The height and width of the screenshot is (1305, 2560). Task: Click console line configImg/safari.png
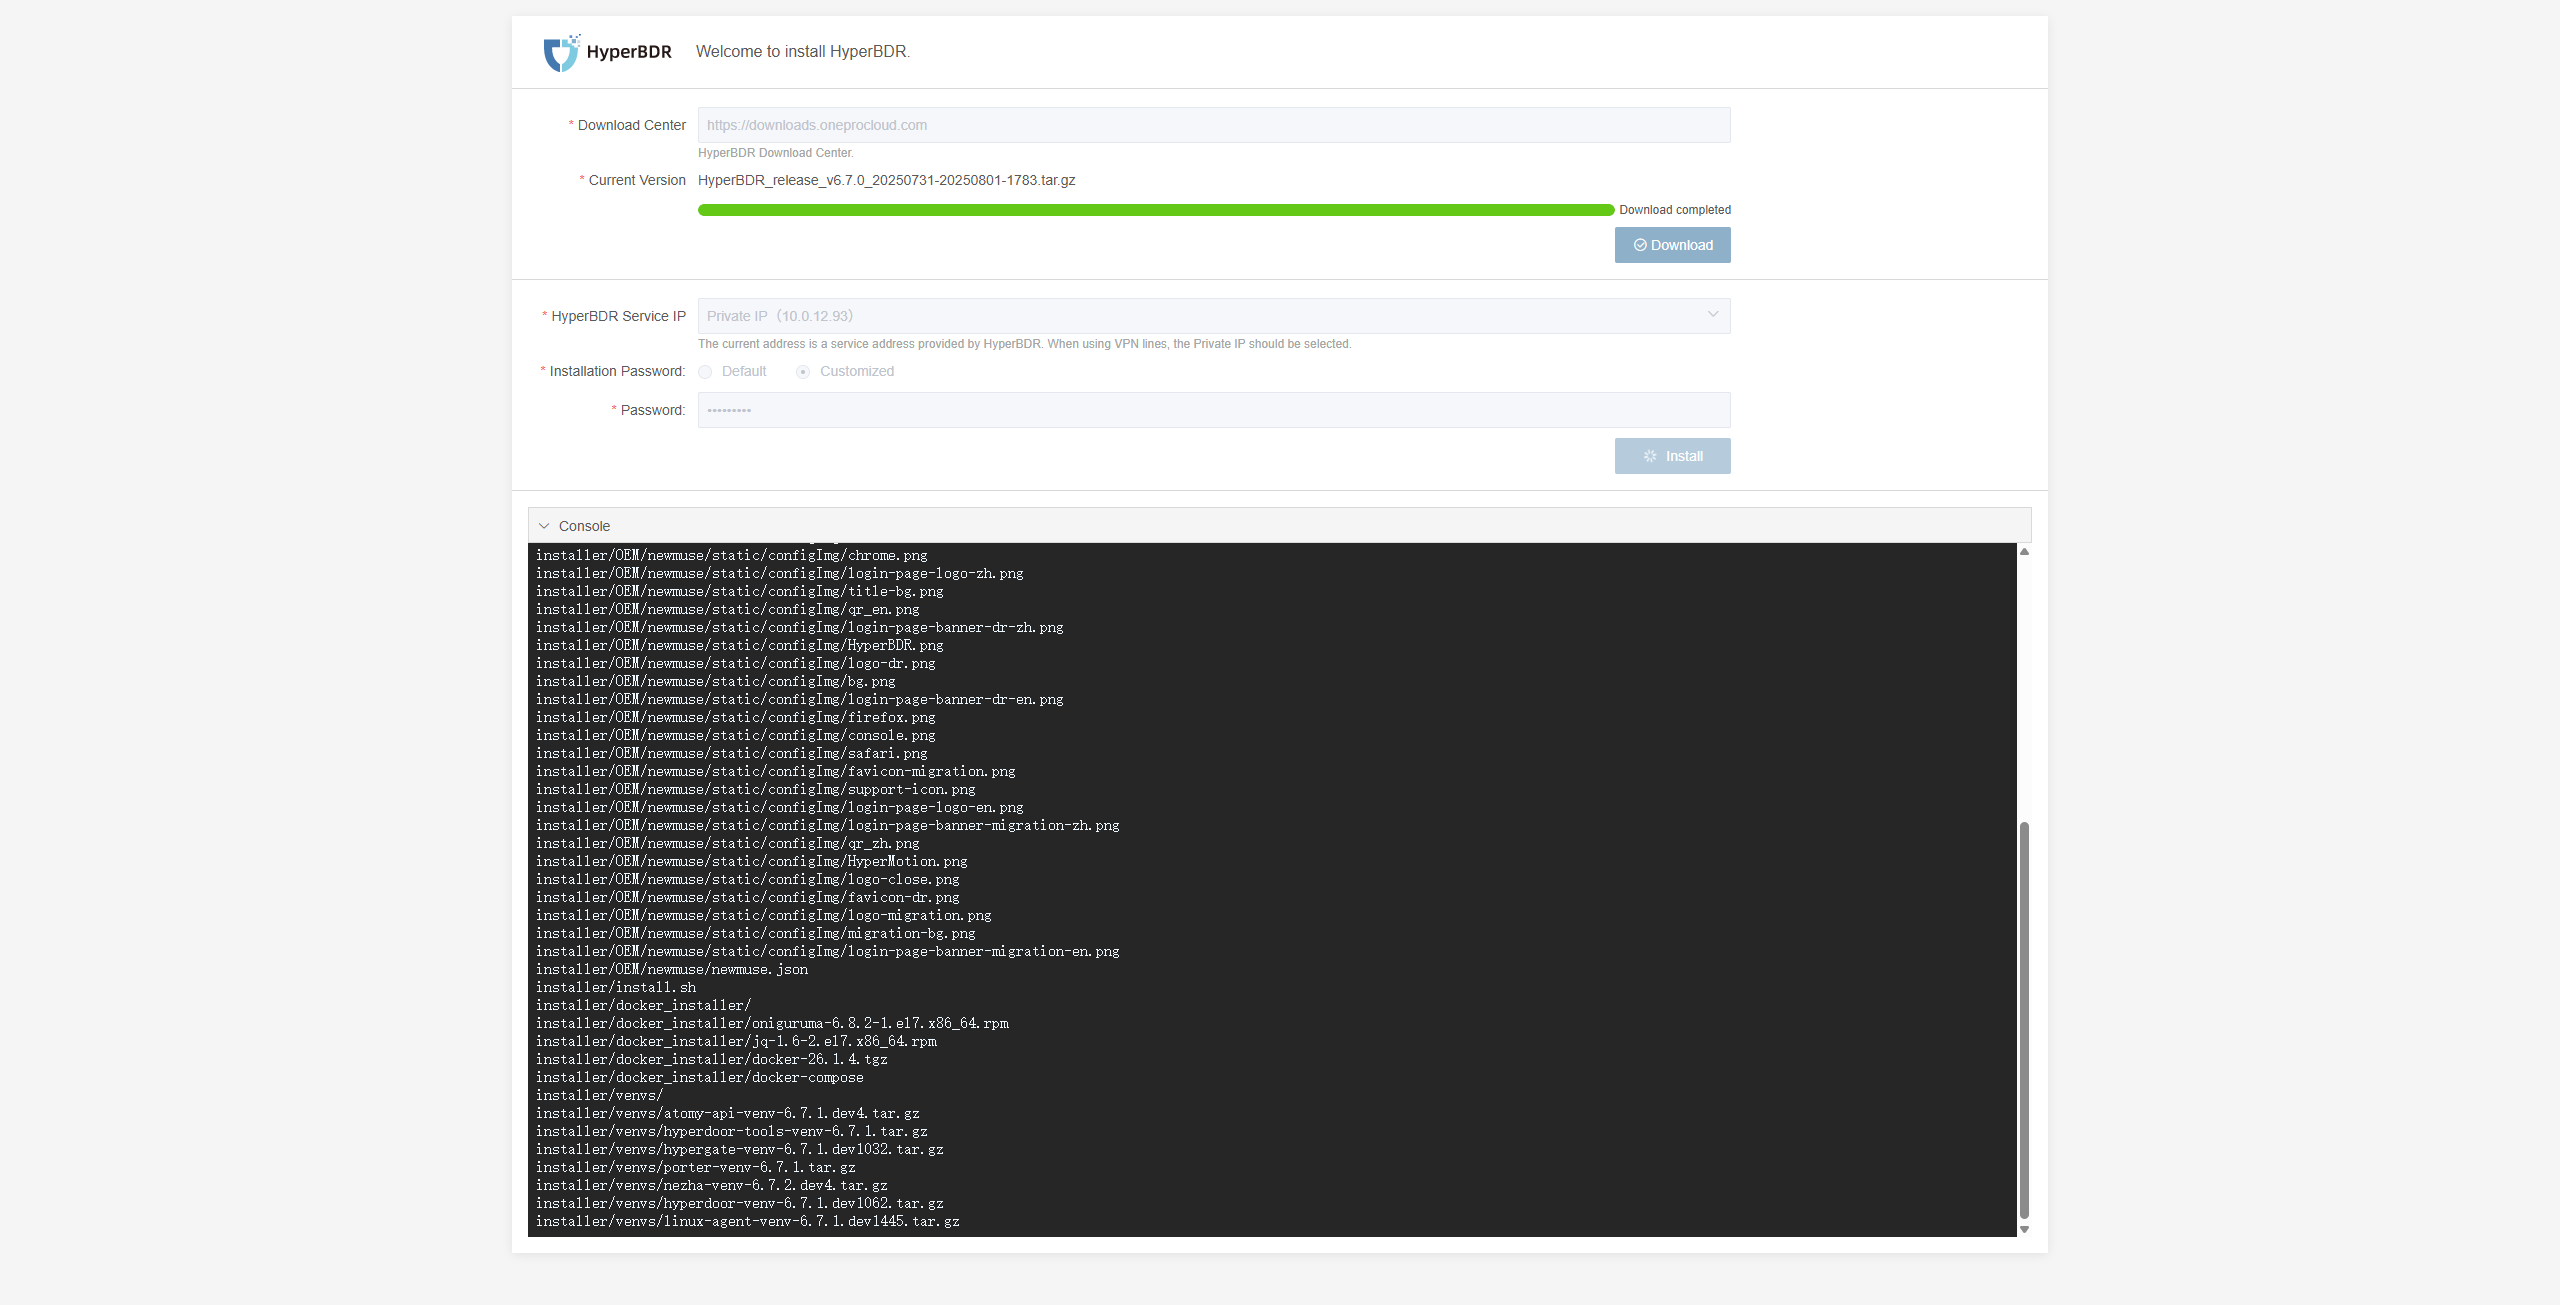(x=732, y=753)
